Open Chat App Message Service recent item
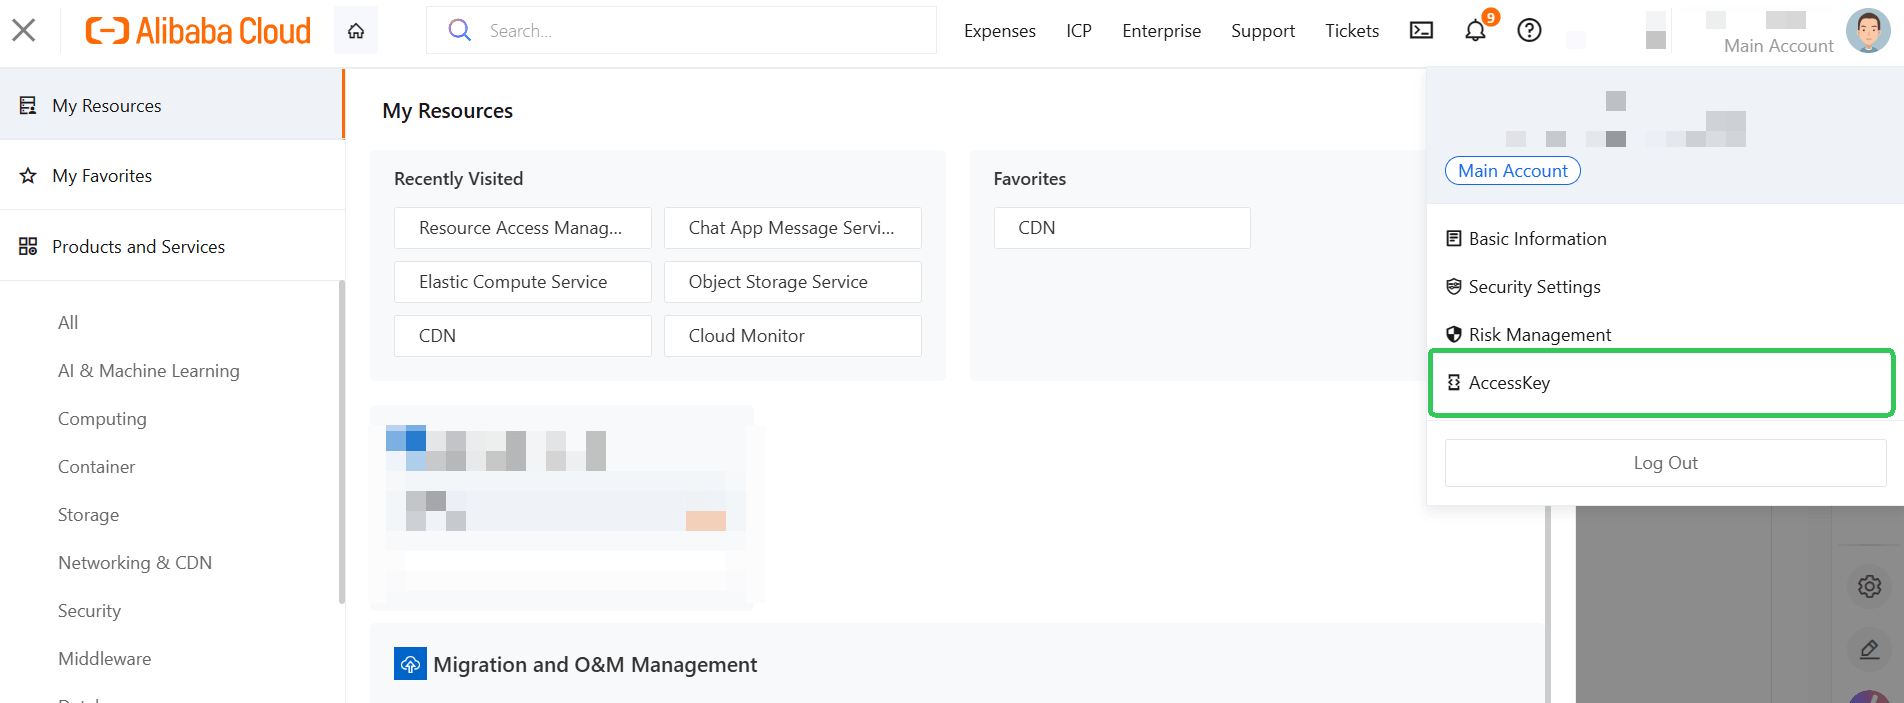Screen dimensions: 1904x703 click(792, 228)
